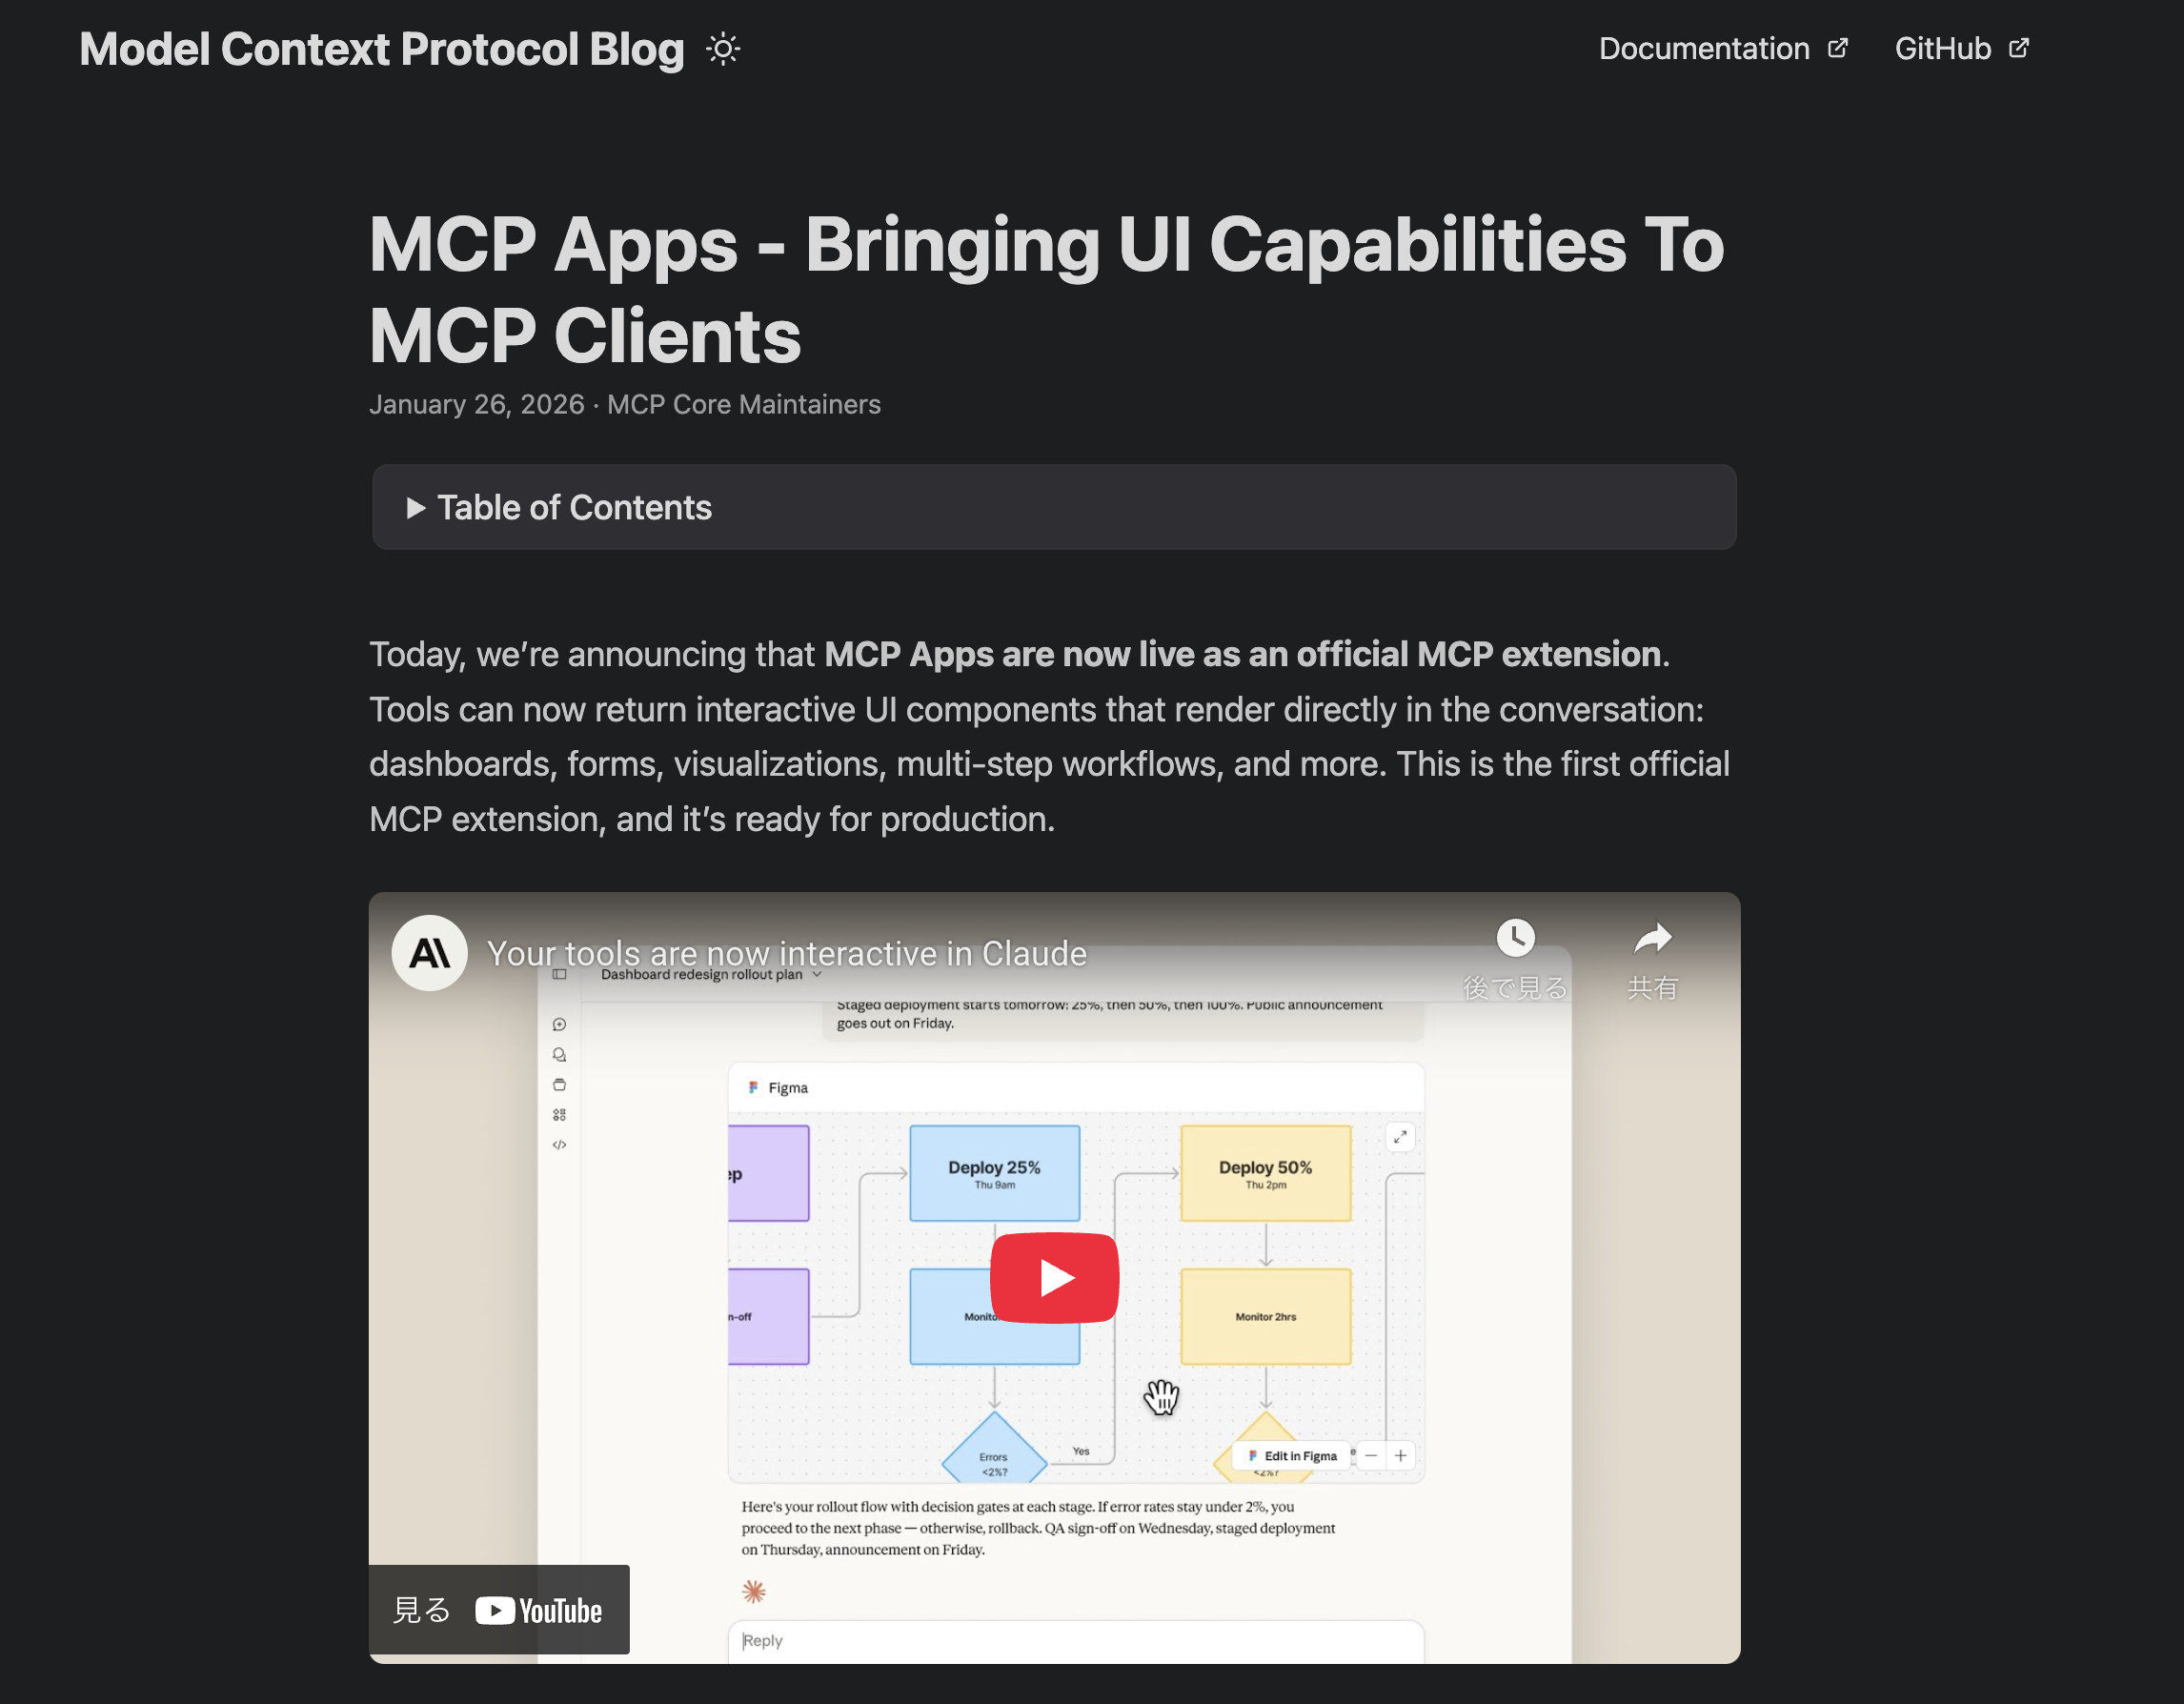Open Documentation from the header navigation
Viewport: 2184px width, 1704px height.
[1704, 48]
